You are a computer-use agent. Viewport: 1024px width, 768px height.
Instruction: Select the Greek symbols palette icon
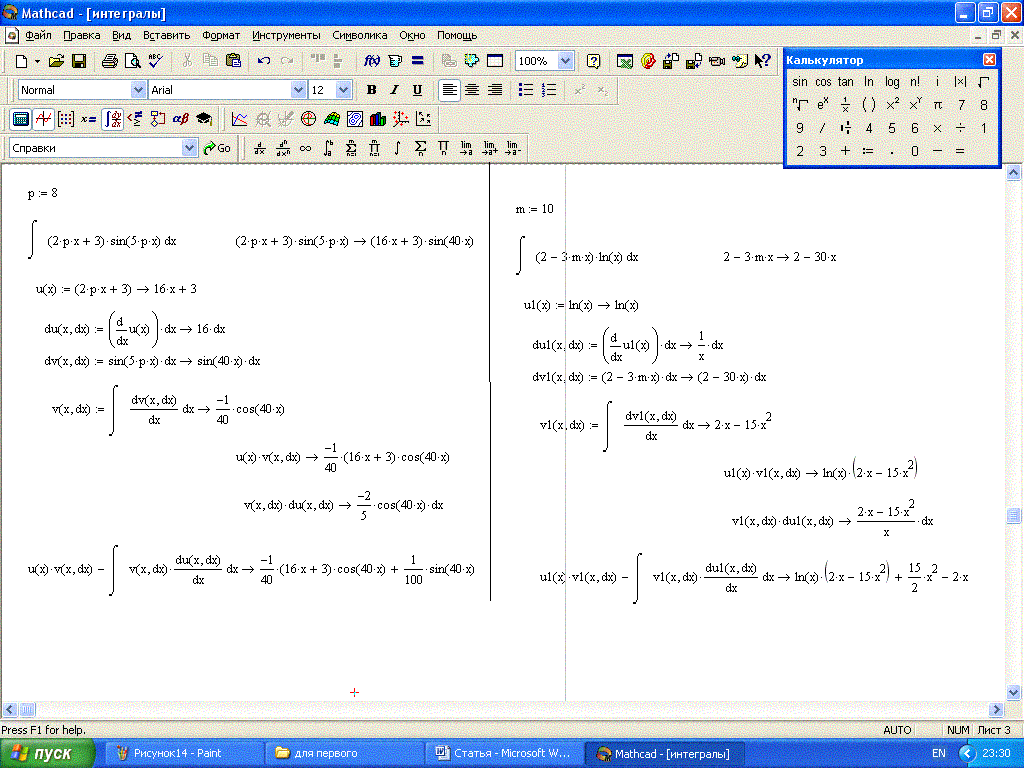pos(181,119)
